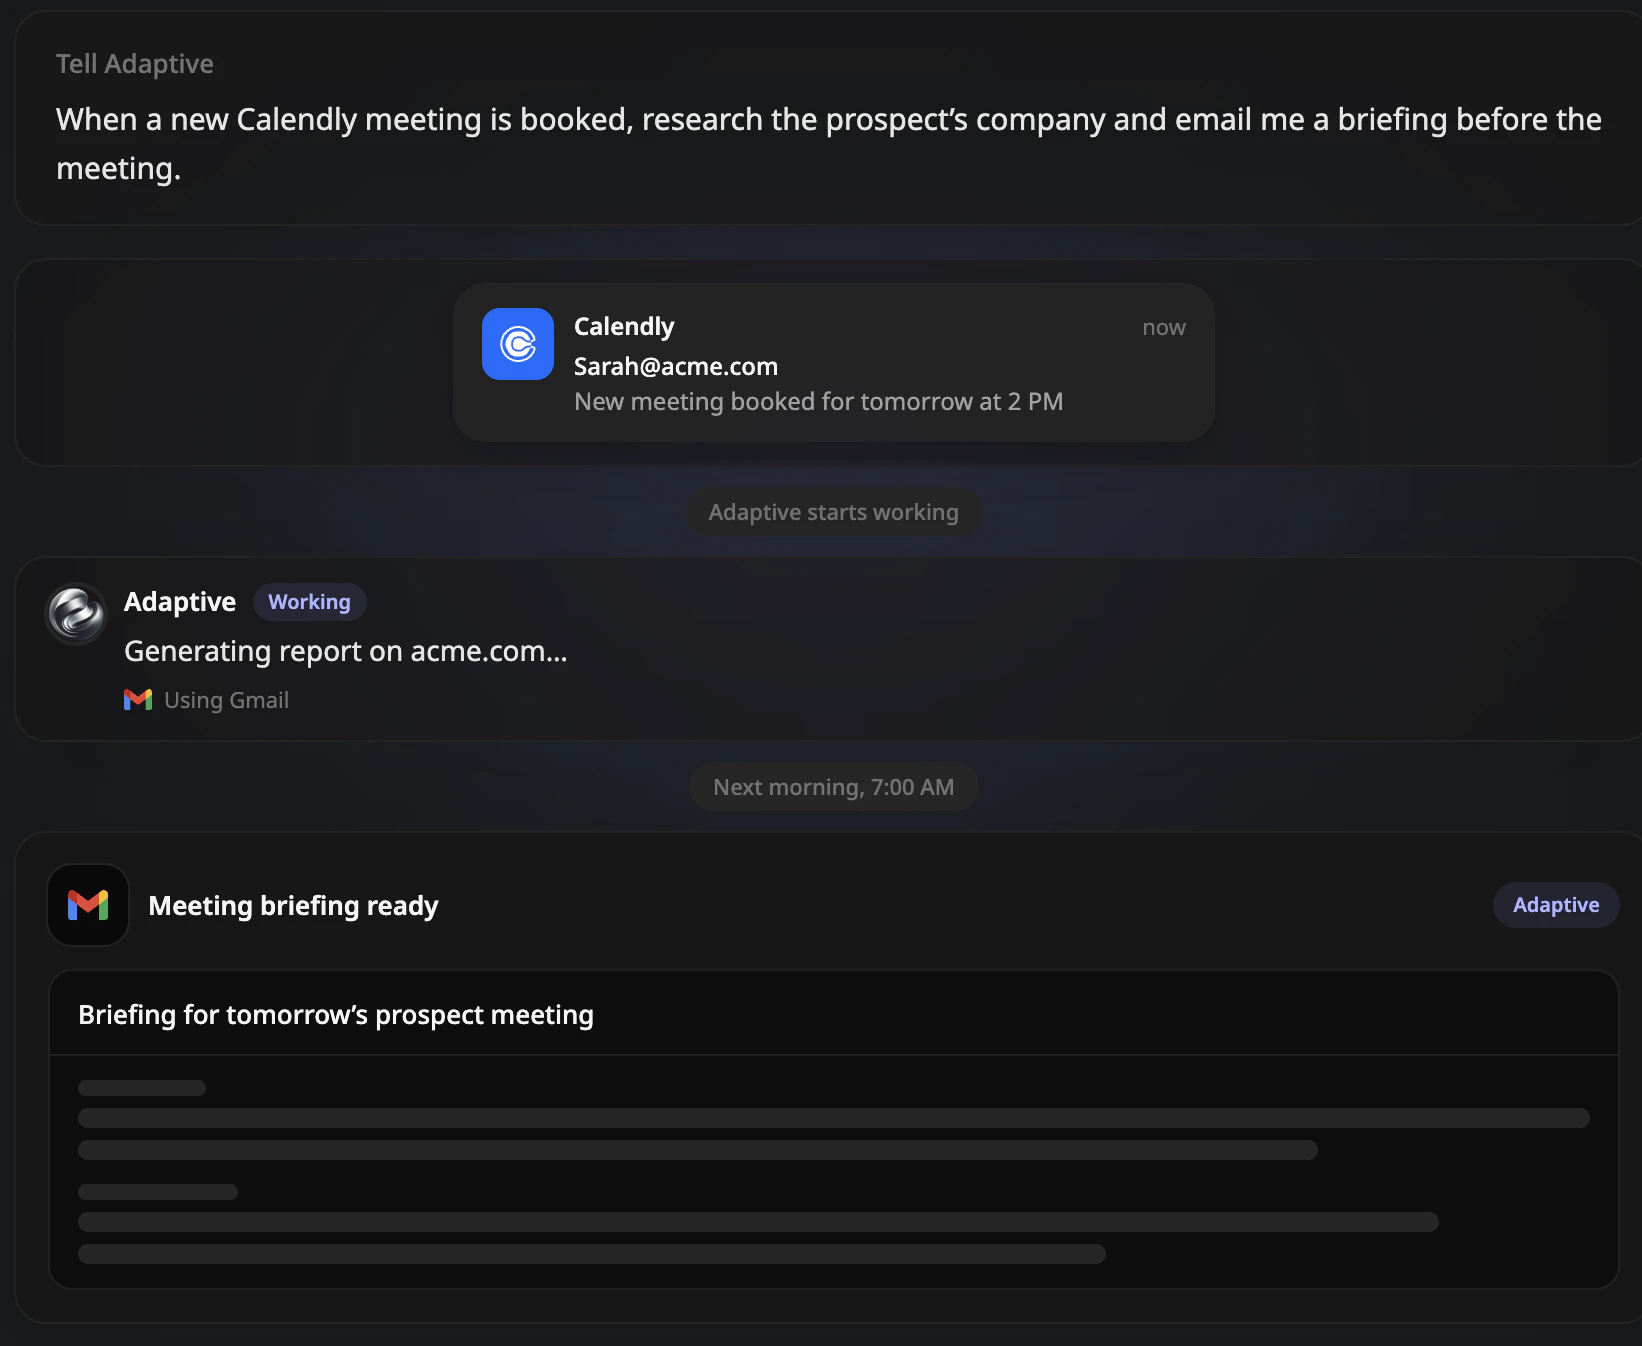The width and height of the screenshot is (1642, 1346).
Task: Click the Using Gmail label
Action: point(226,700)
